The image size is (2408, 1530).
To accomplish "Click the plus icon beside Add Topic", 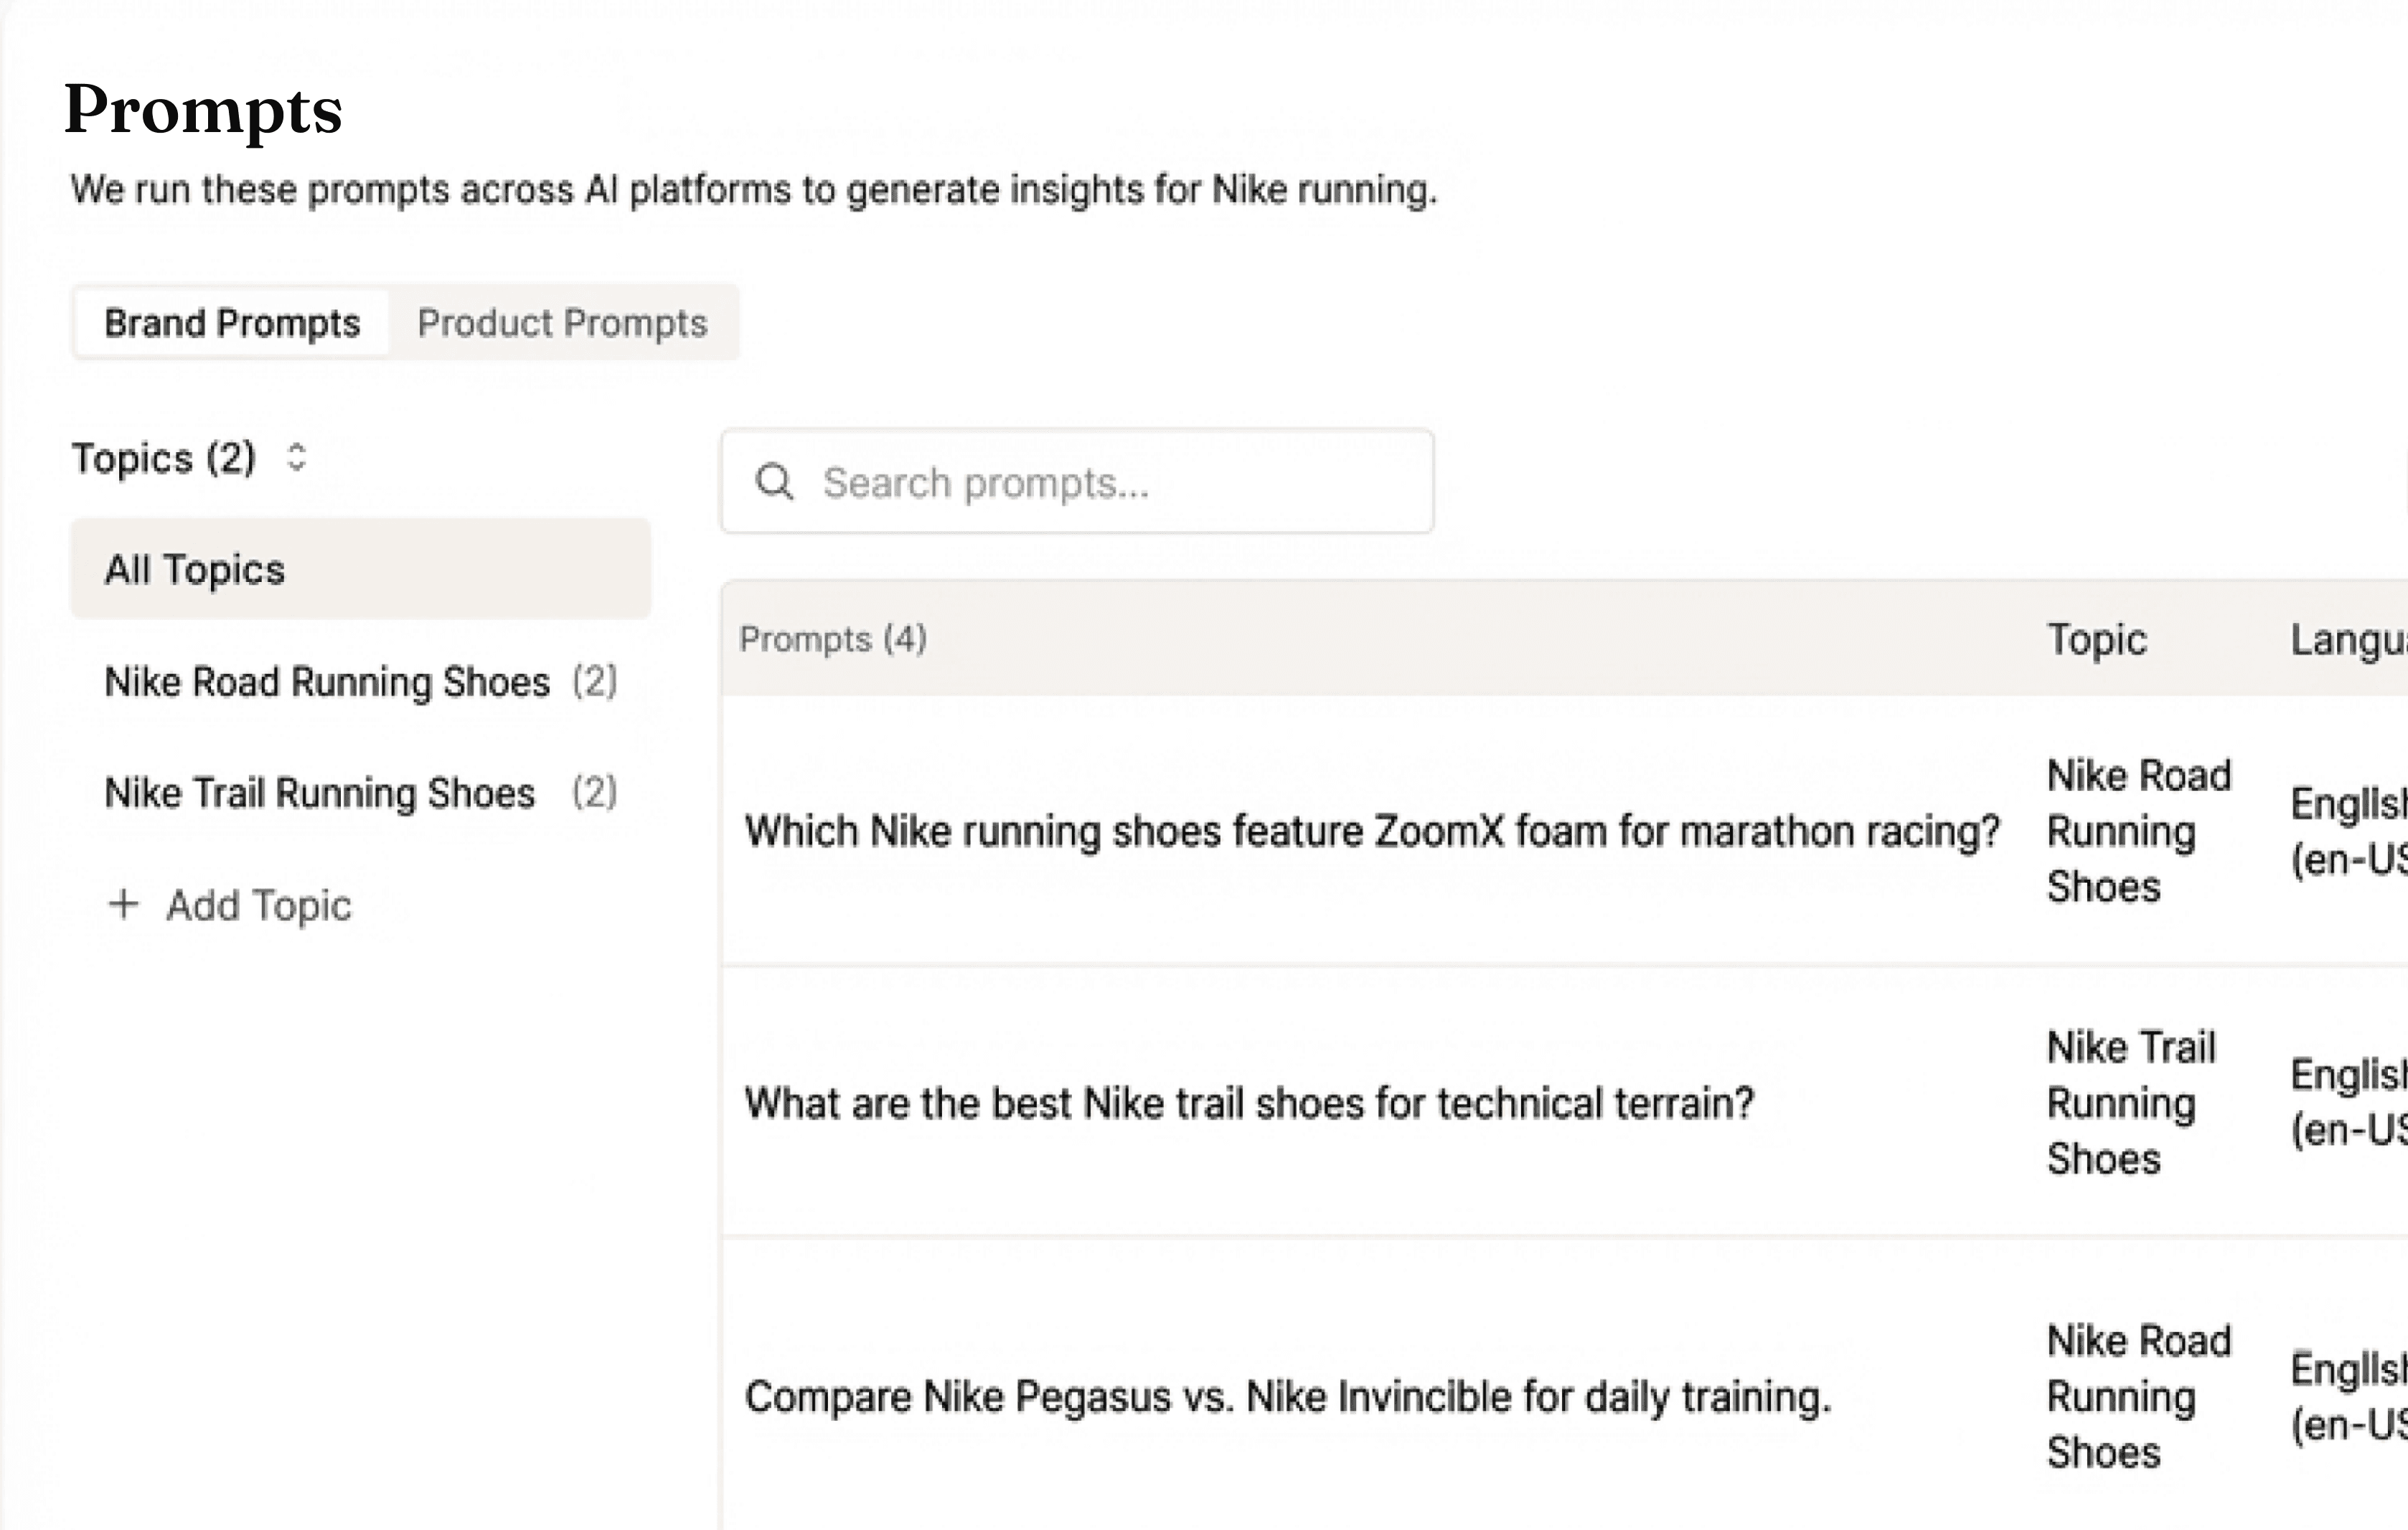I will point(123,904).
